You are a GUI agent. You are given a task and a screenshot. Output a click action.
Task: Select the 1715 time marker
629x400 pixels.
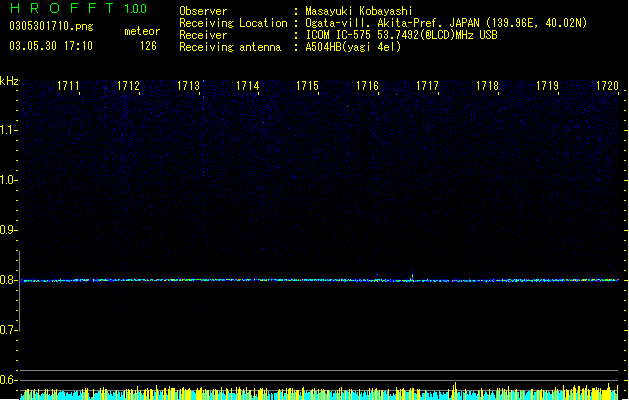click(x=307, y=86)
